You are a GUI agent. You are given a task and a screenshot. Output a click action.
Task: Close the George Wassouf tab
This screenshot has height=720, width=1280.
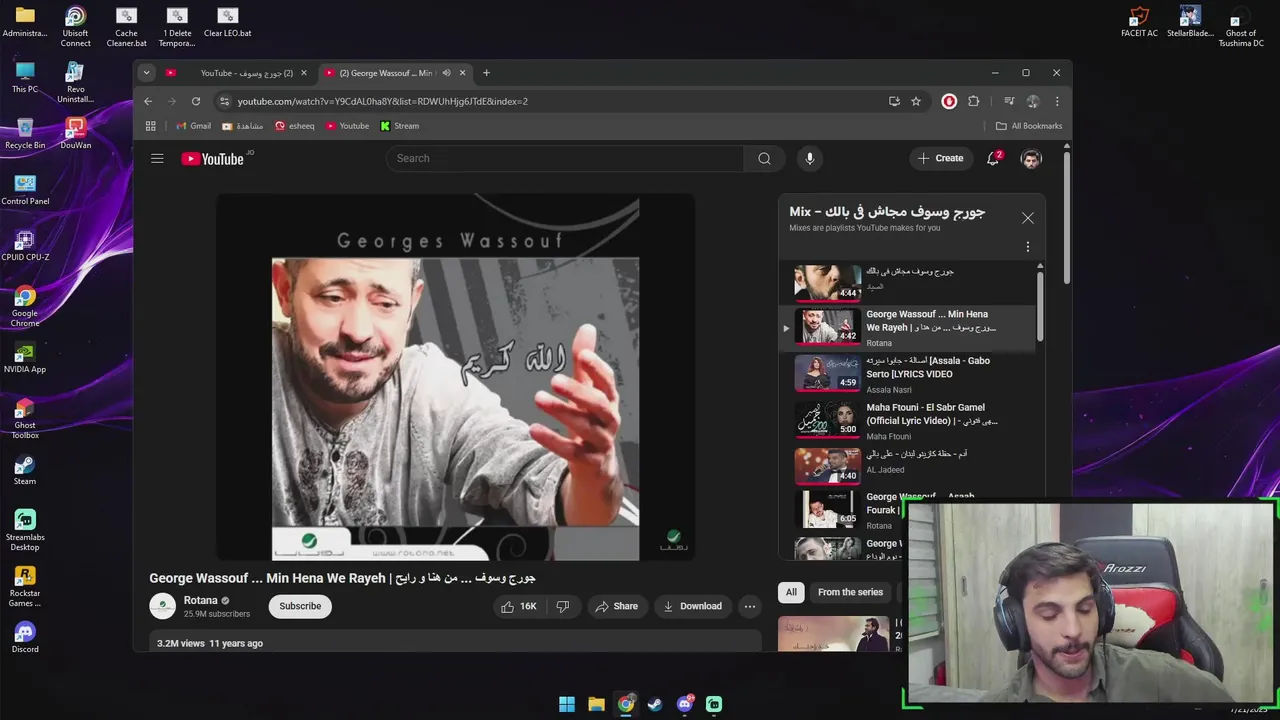462,73
